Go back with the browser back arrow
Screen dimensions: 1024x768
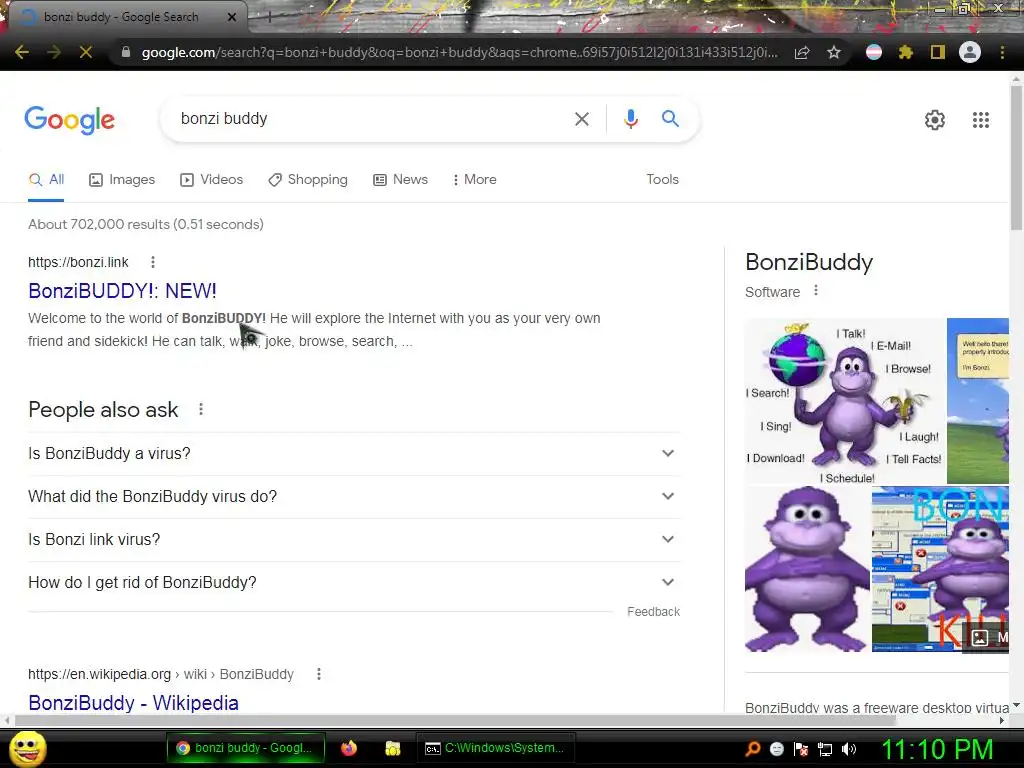22,52
